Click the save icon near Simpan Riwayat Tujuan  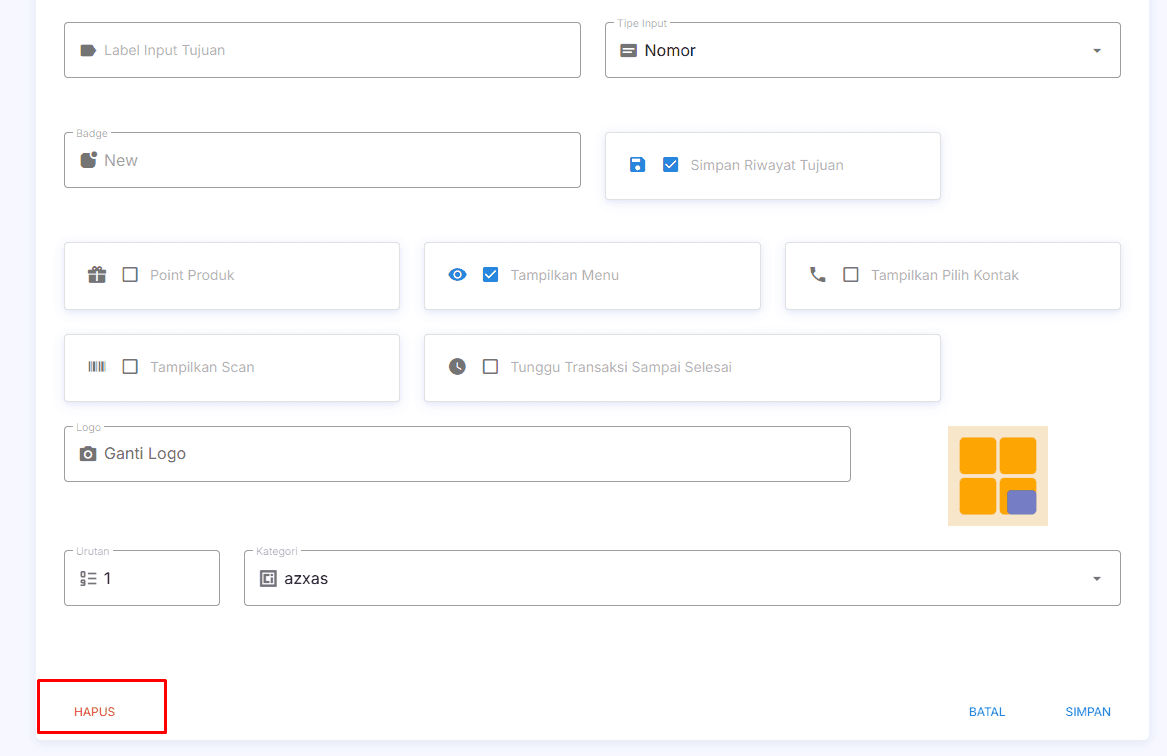(637, 165)
